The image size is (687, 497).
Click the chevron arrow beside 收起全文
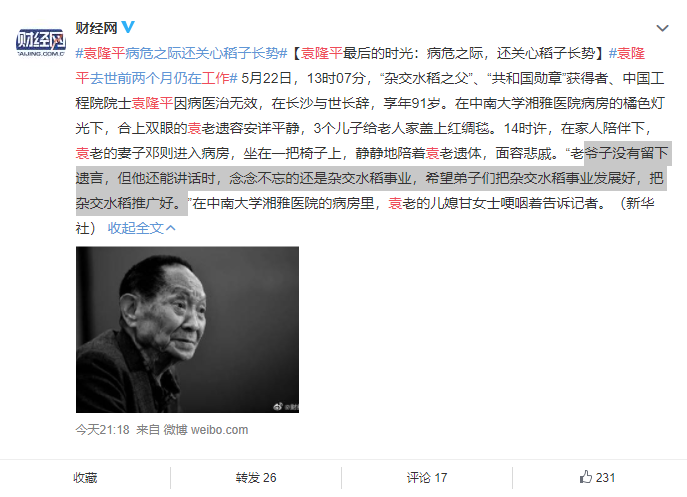(171, 228)
